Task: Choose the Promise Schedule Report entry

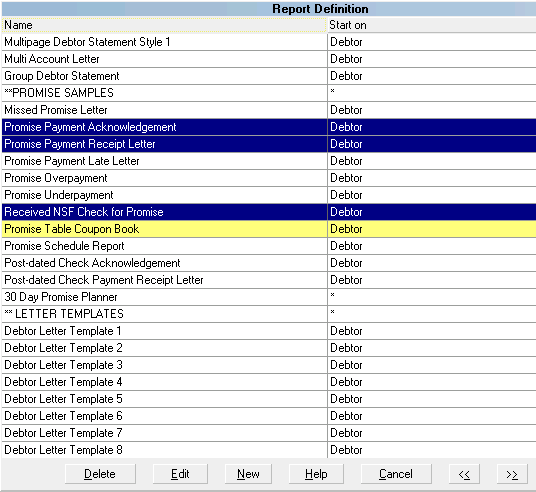Action: [269, 246]
